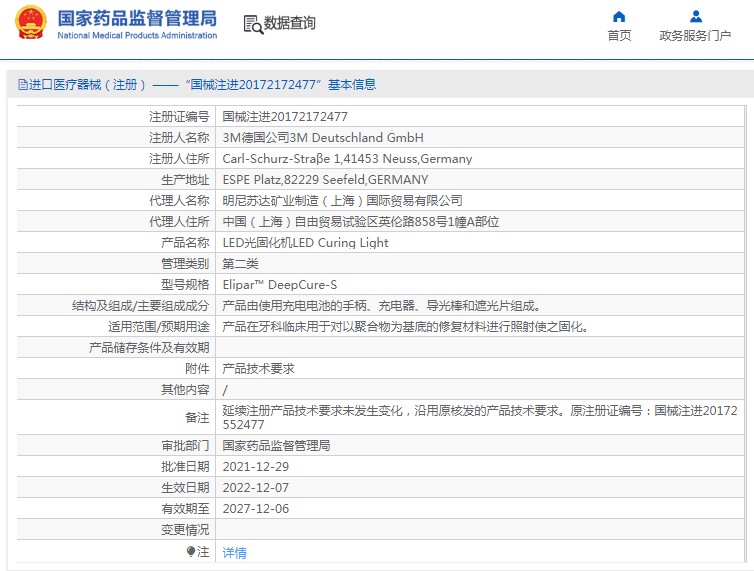Click the 注册证编号 field label
Viewport: 754px width, 571px height.
[x=179, y=116]
